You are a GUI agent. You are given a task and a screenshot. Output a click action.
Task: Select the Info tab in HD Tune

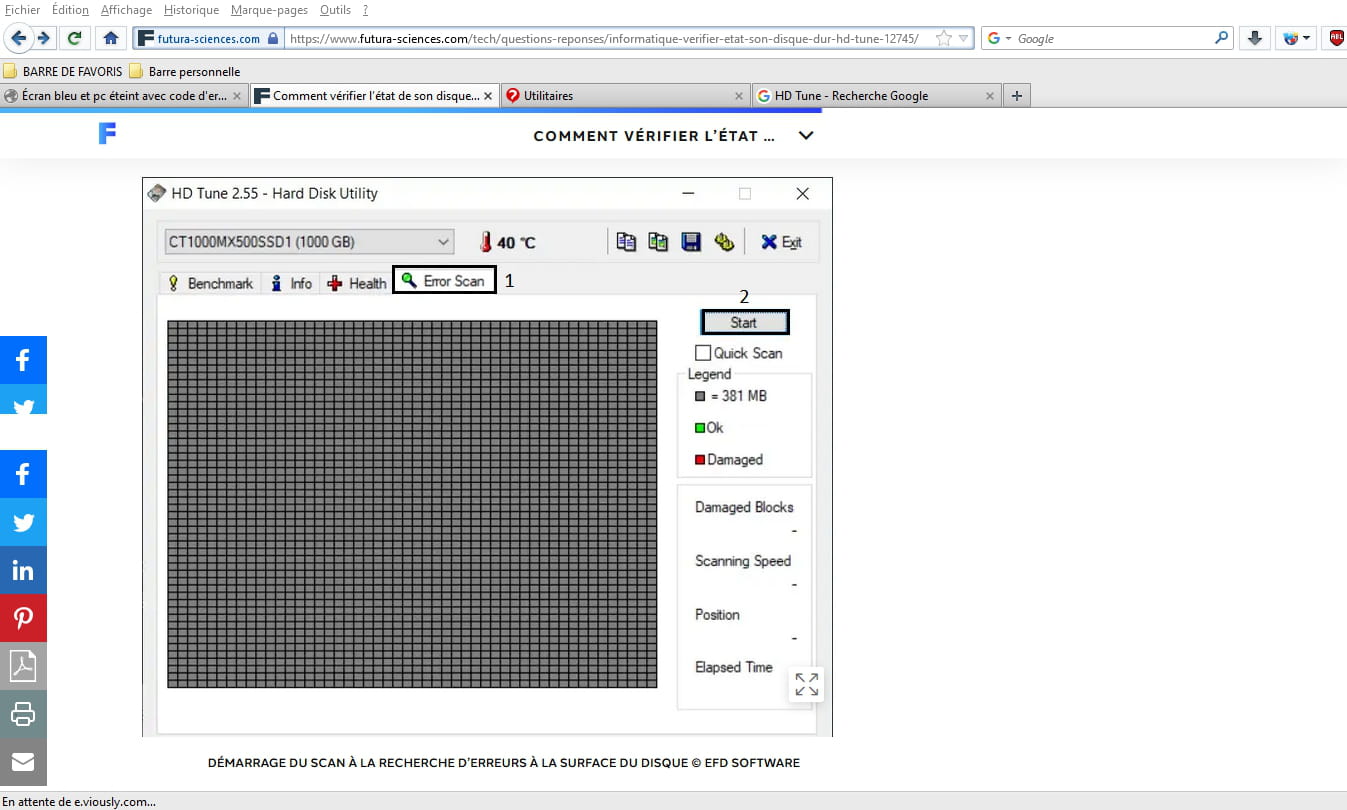291,283
